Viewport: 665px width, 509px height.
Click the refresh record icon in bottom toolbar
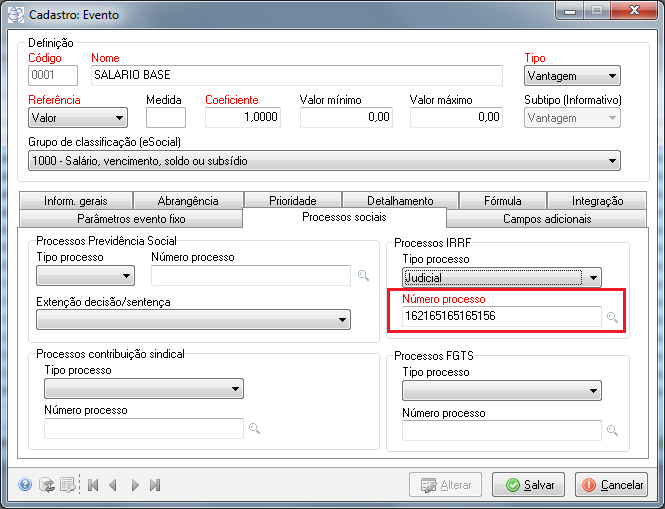pos(46,485)
